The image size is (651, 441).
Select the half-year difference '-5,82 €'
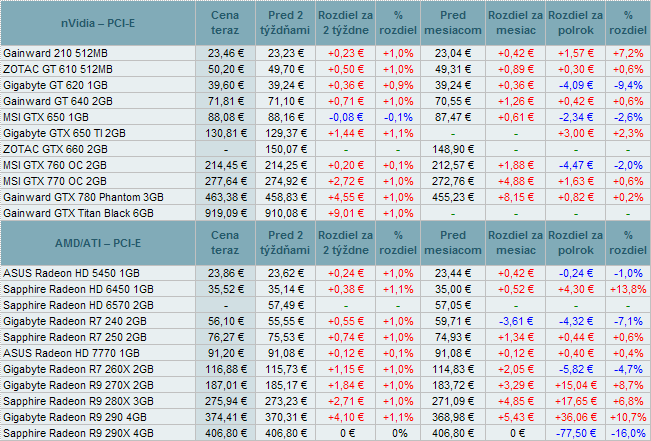click(x=576, y=369)
